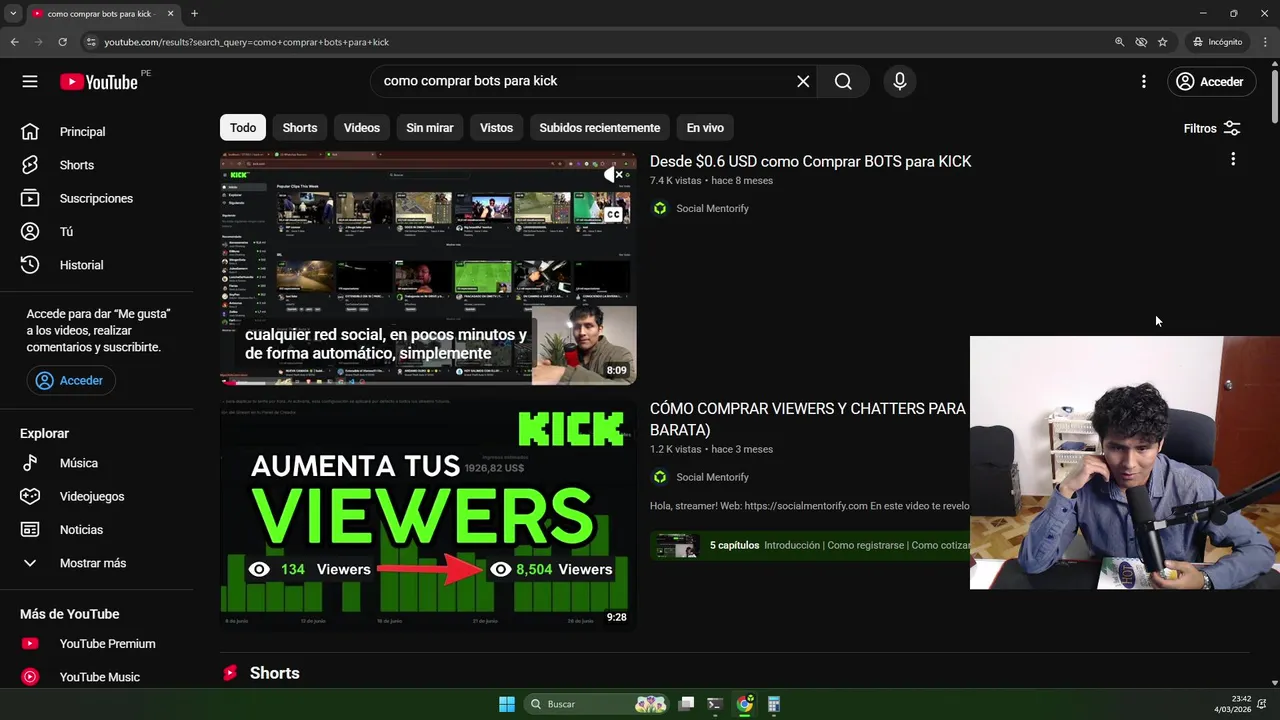Open the Windows Start menu

click(x=507, y=704)
